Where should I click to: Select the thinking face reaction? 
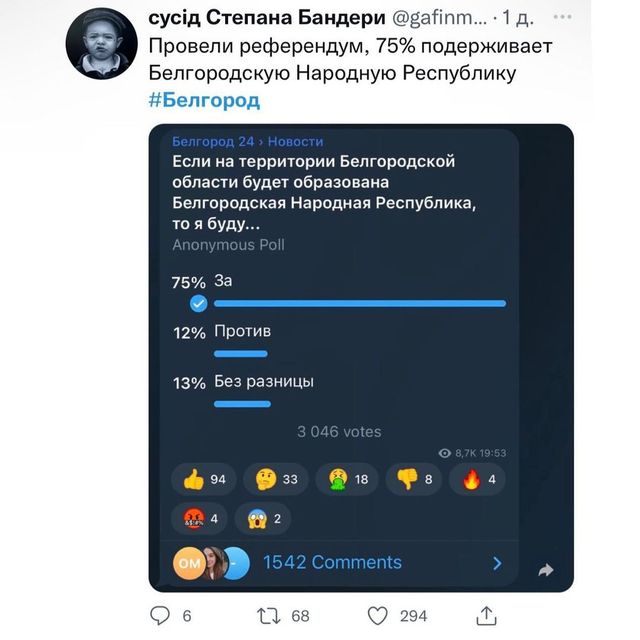[x=278, y=480]
